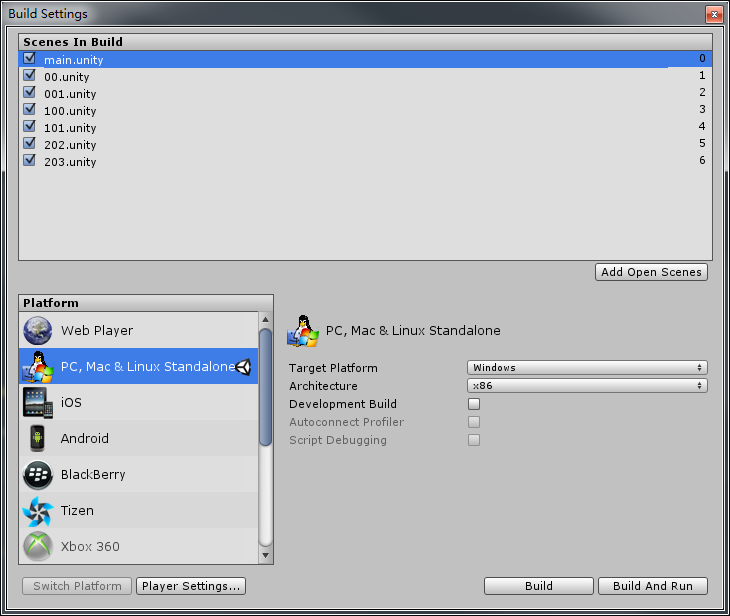Click the Xbox 360 logo icon
Viewport: 730px width, 616px height.
(38, 546)
